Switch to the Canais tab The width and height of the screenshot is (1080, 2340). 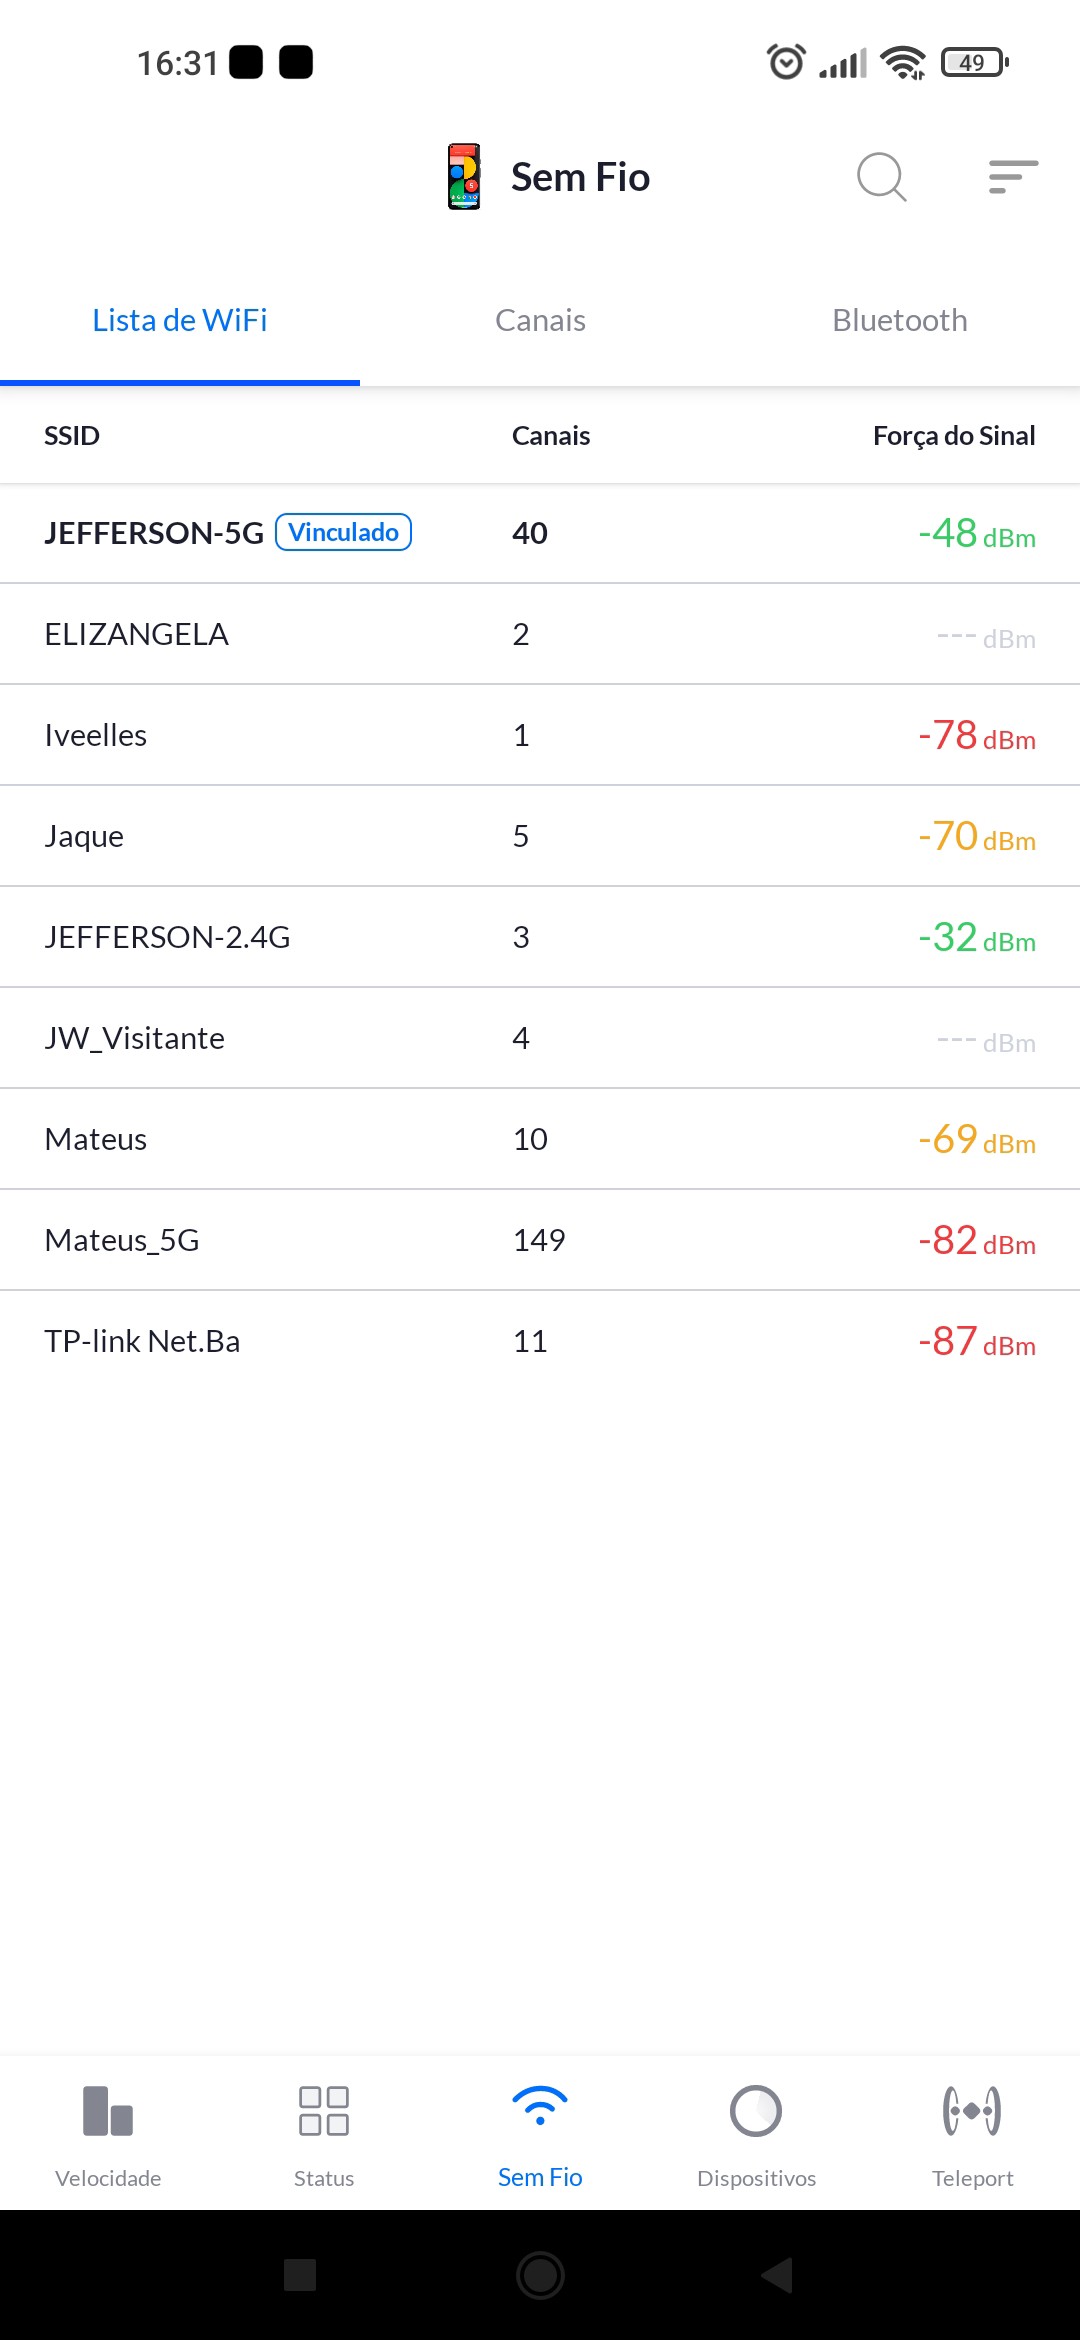(540, 321)
